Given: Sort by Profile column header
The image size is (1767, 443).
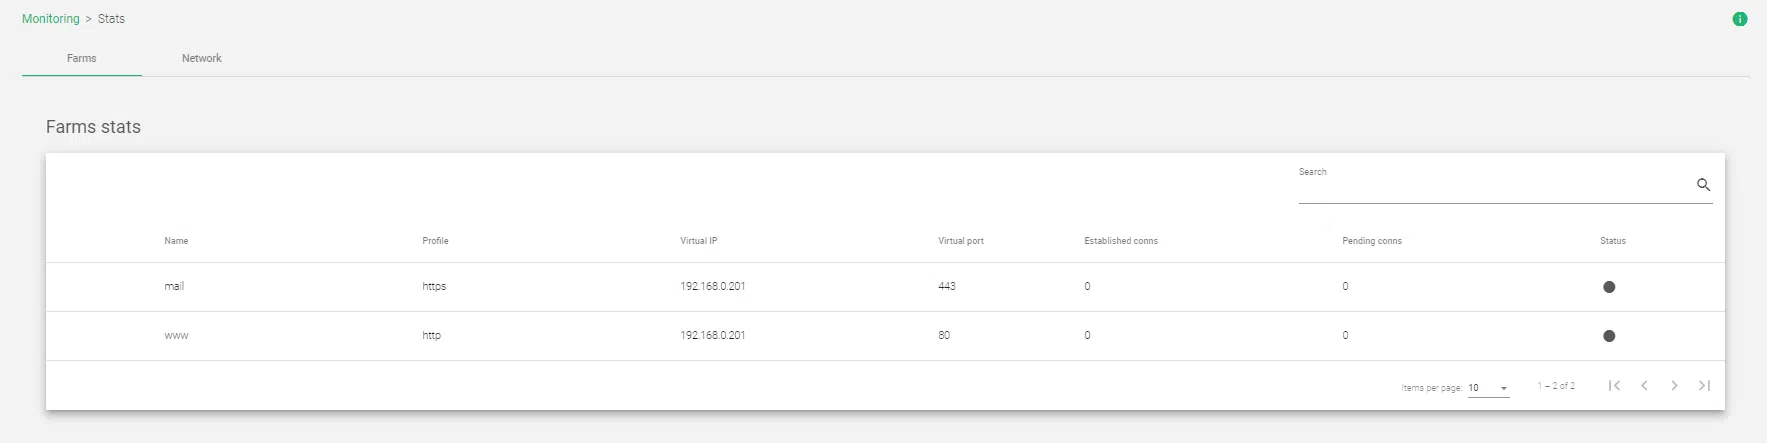Looking at the screenshot, I should tap(435, 241).
